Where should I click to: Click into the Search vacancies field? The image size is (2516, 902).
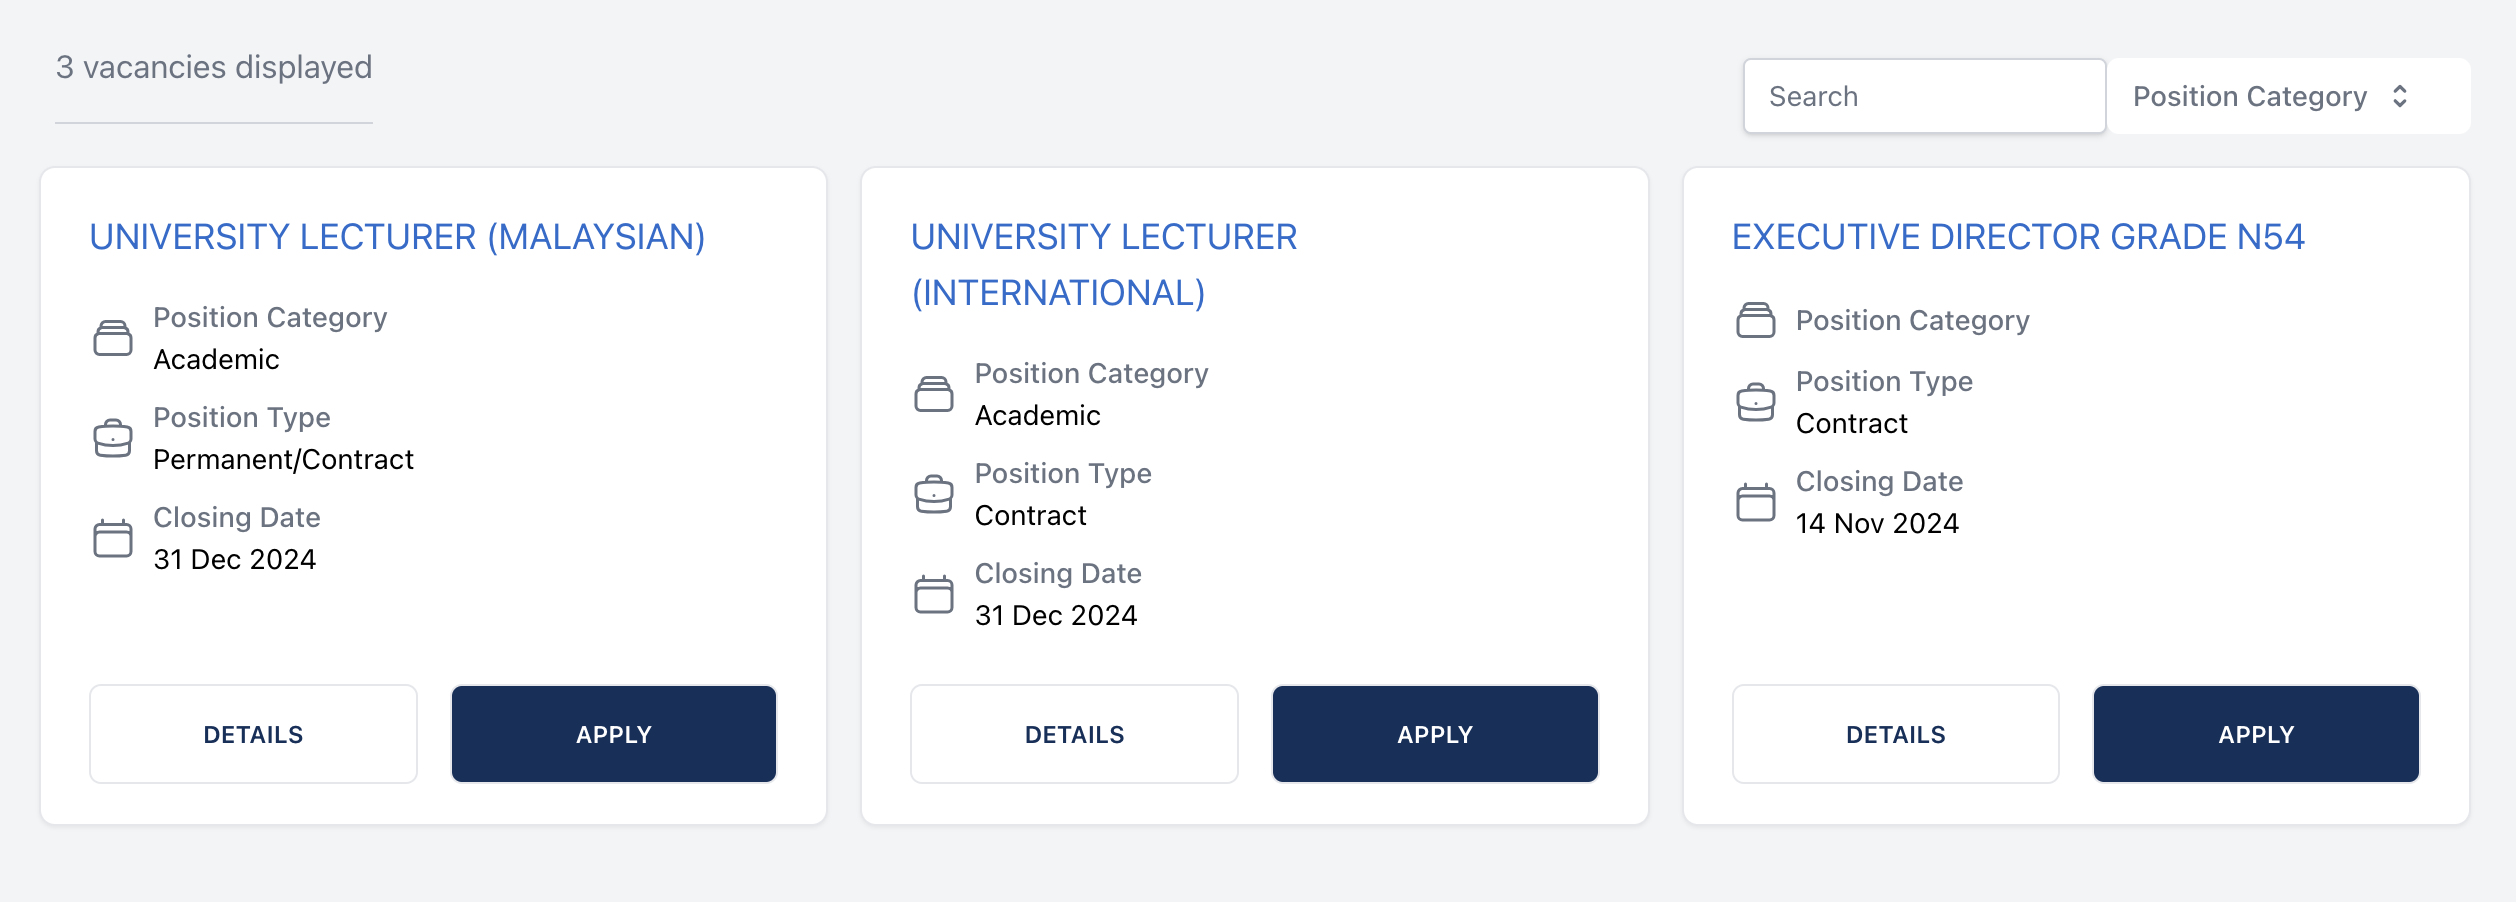pyautogui.click(x=1923, y=96)
